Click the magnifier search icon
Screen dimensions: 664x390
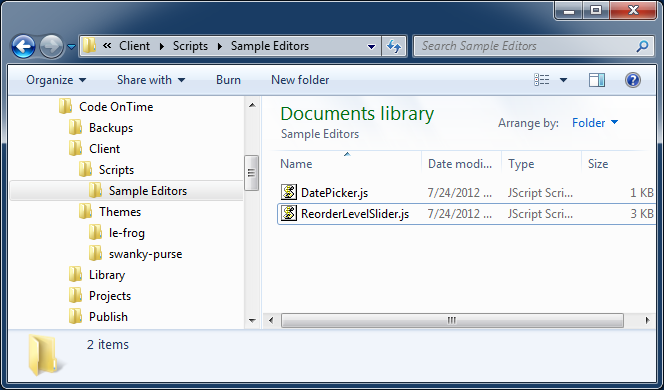pyautogui.click(x=642, y=46)
